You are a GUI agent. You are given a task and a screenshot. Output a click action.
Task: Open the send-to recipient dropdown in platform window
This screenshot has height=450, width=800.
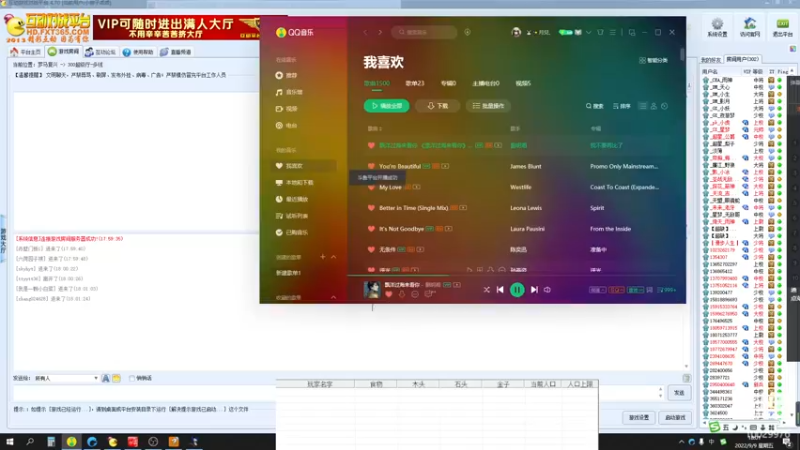(x=65, y=378)
